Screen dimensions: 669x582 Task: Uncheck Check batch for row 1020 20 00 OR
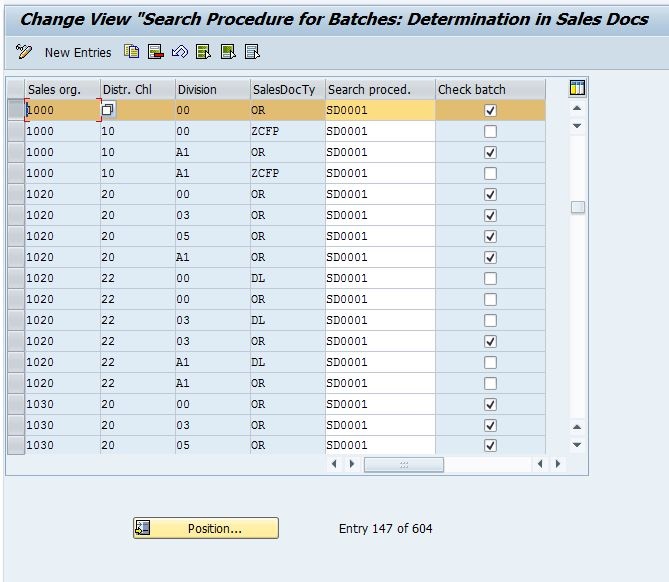tap(490, 195)
